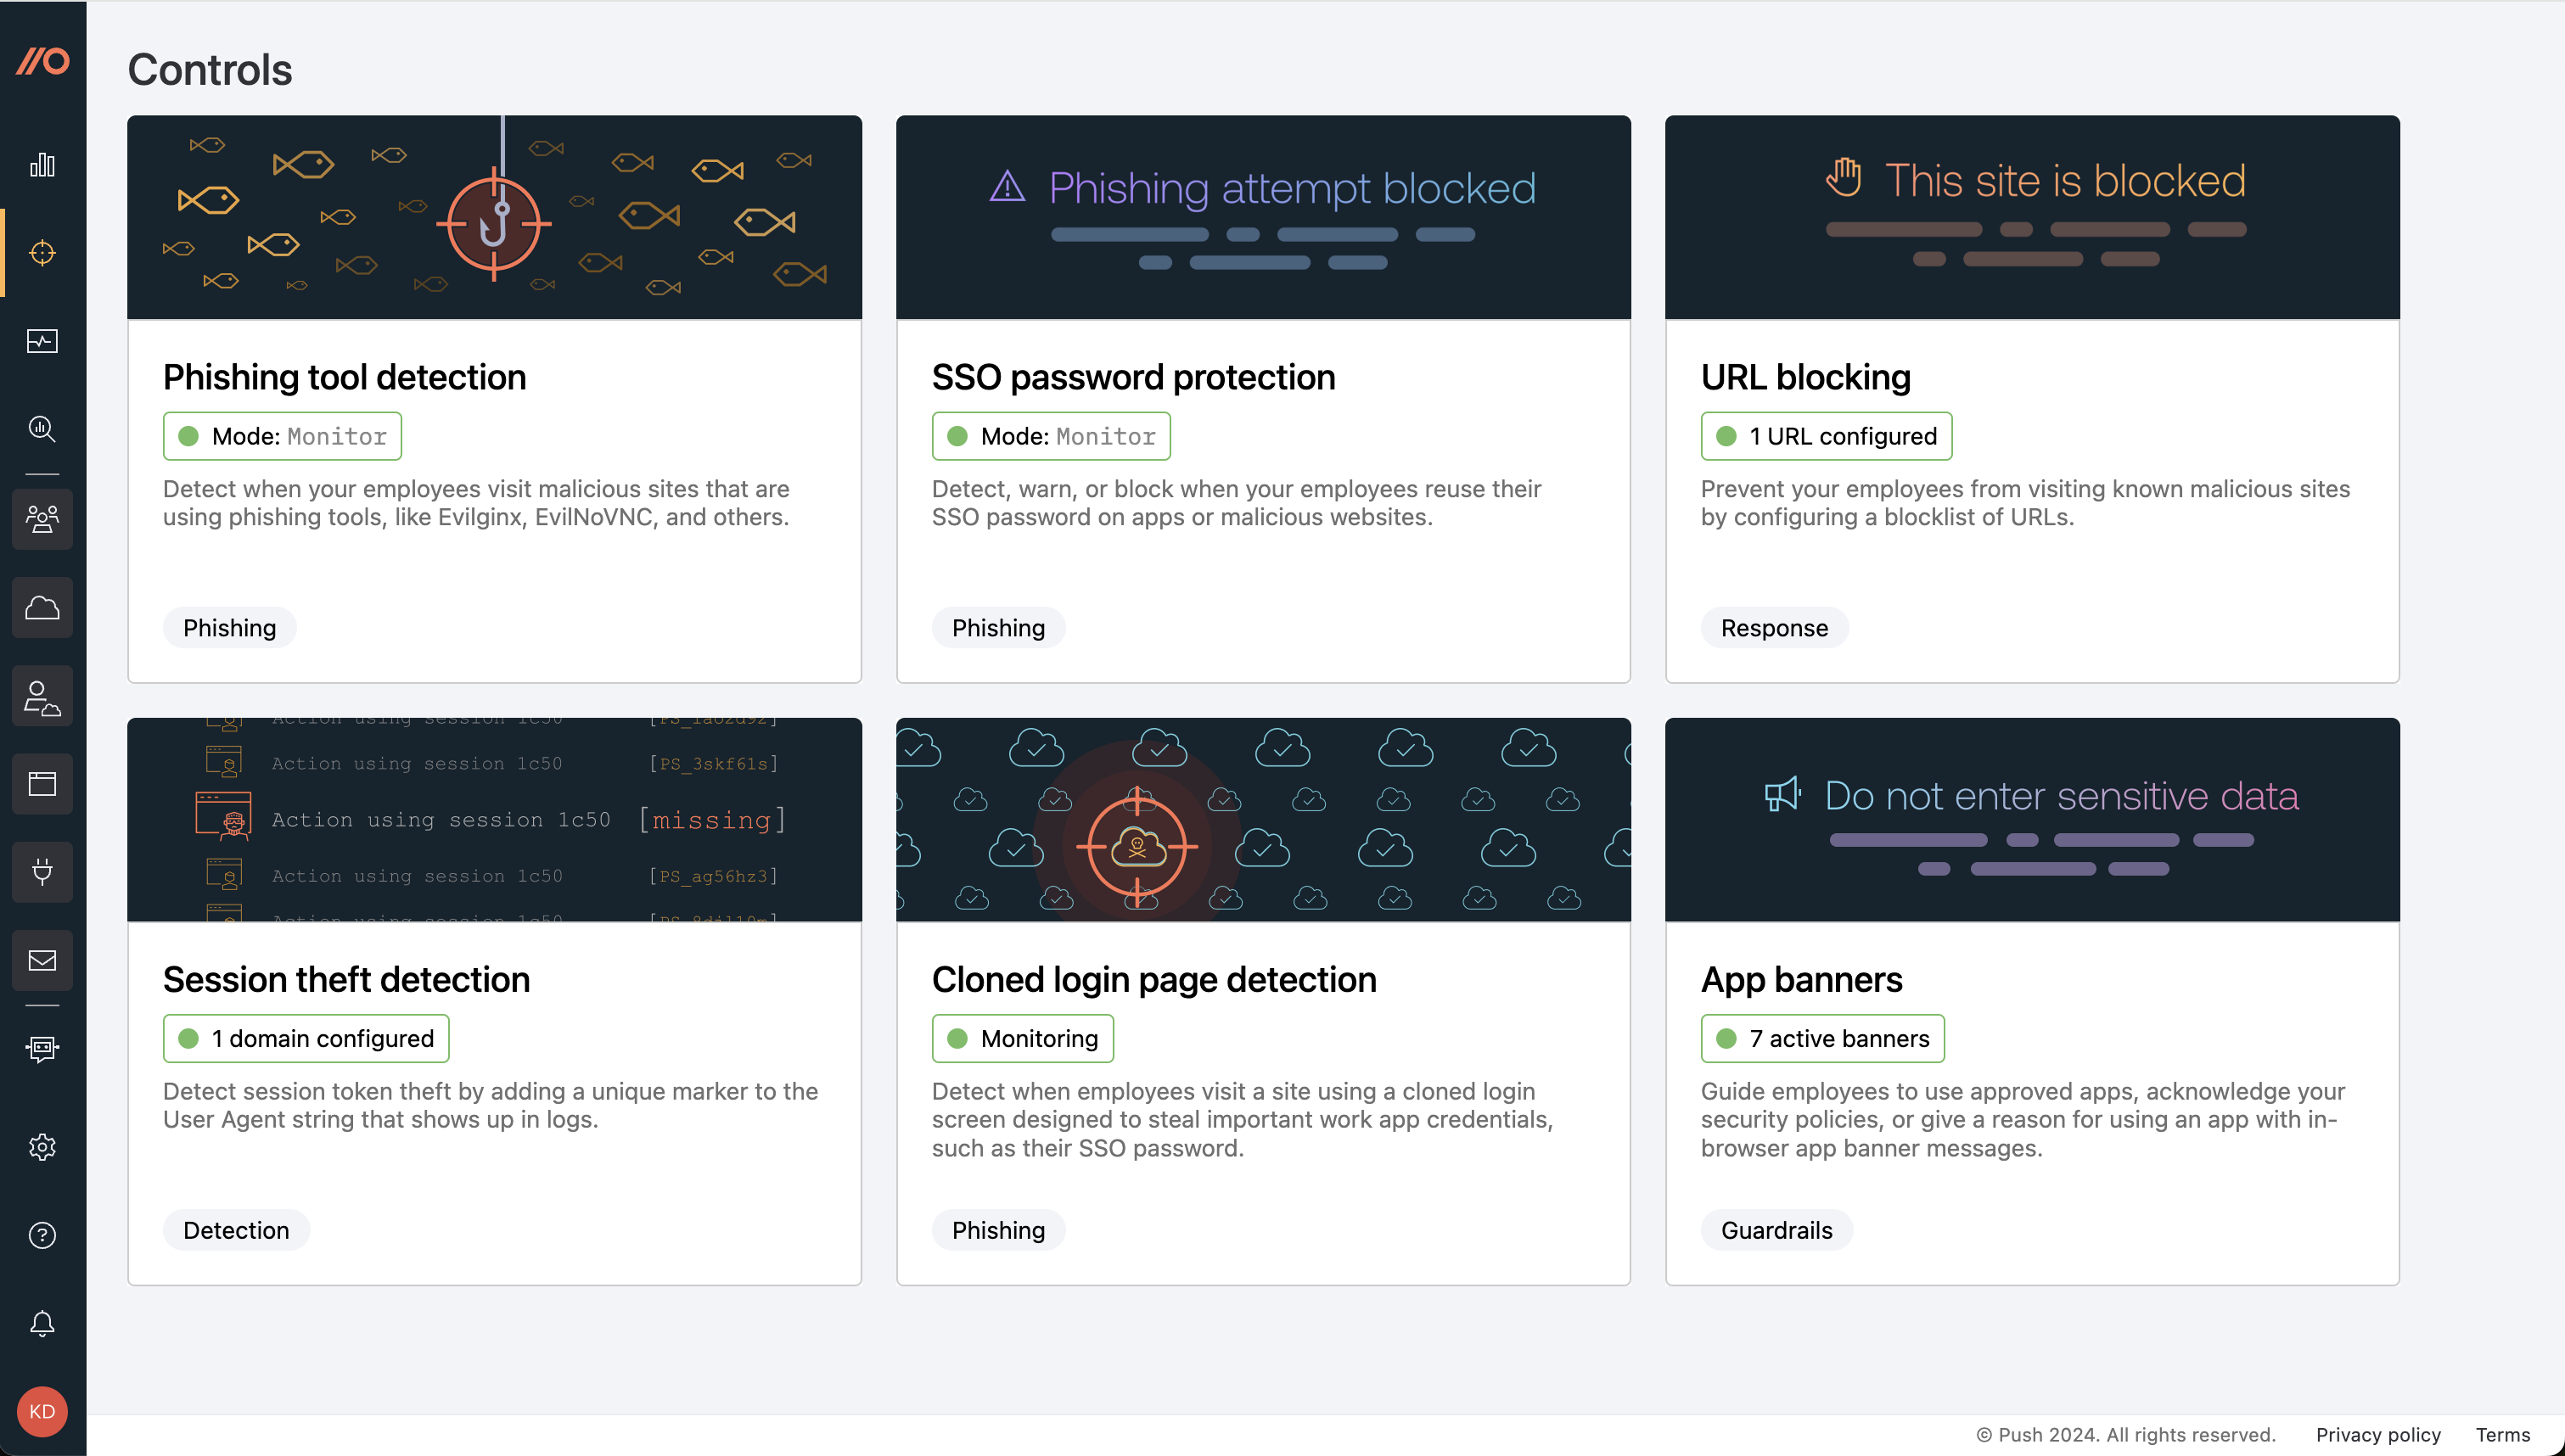Select the person management icon

click(x=42, y=518)
